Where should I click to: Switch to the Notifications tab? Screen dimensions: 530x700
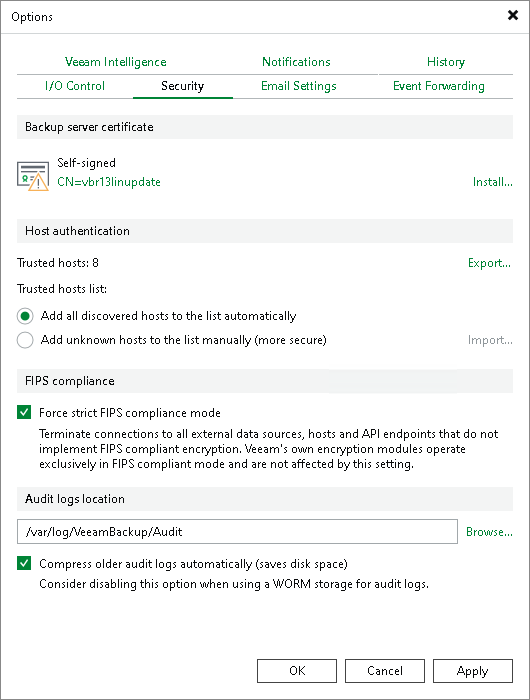tap(296, 62)
